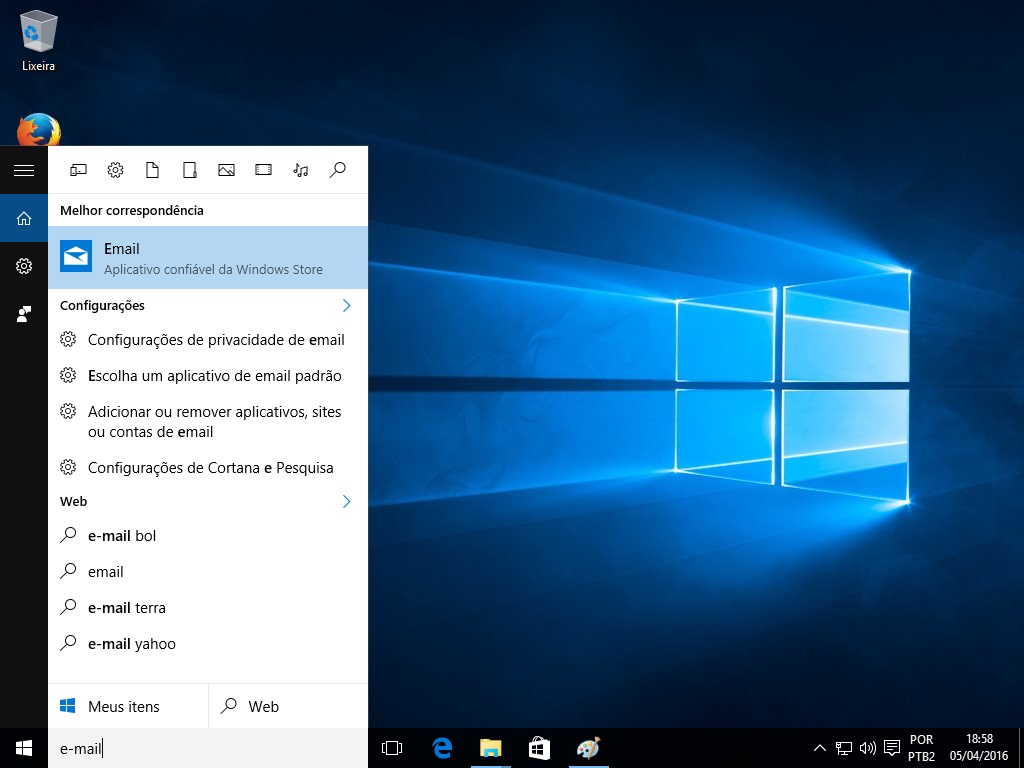Filter results by photos icon
This screenshot has height=768, width=1024.
click(x=226, y=170)
